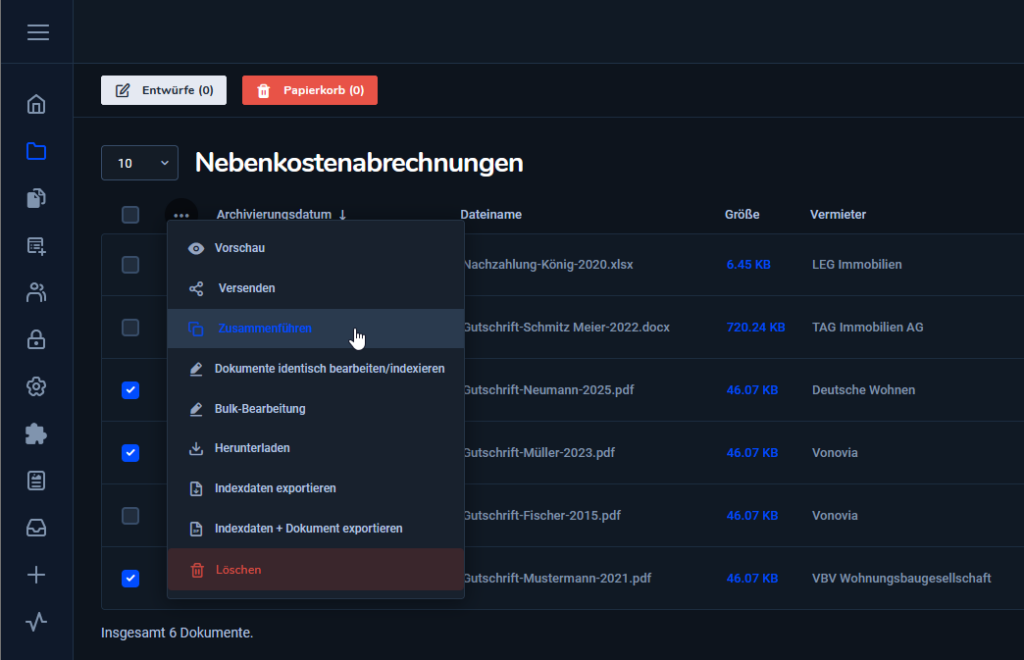Click the 6.45 KB size value

[748, 264]
